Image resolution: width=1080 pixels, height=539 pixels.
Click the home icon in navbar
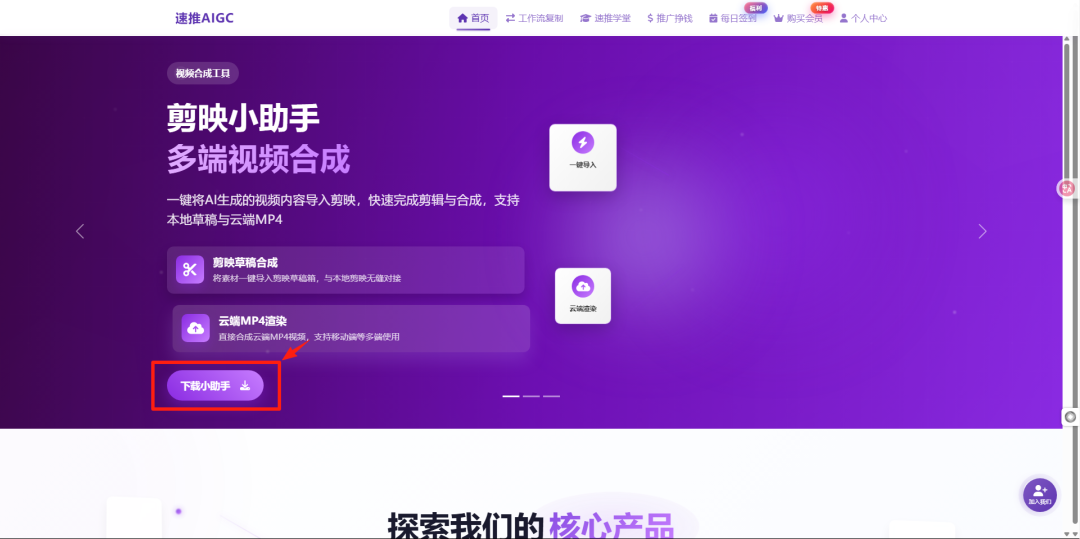point(462,18)
